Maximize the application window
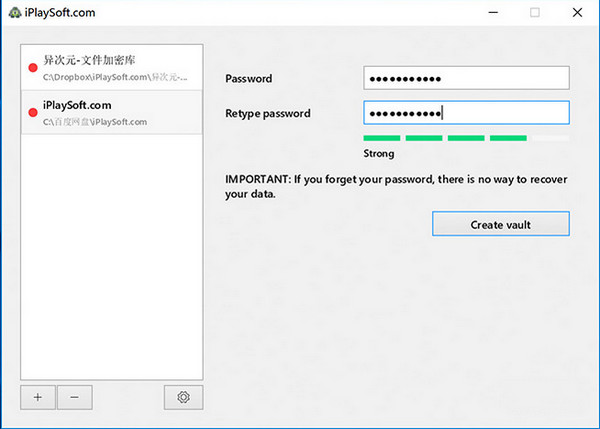600x429 pixels. click(535, 12)
